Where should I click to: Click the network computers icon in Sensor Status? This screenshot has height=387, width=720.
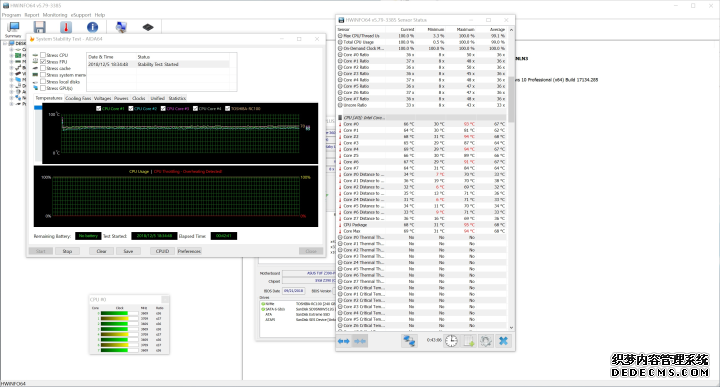click(x=409, y=341)
